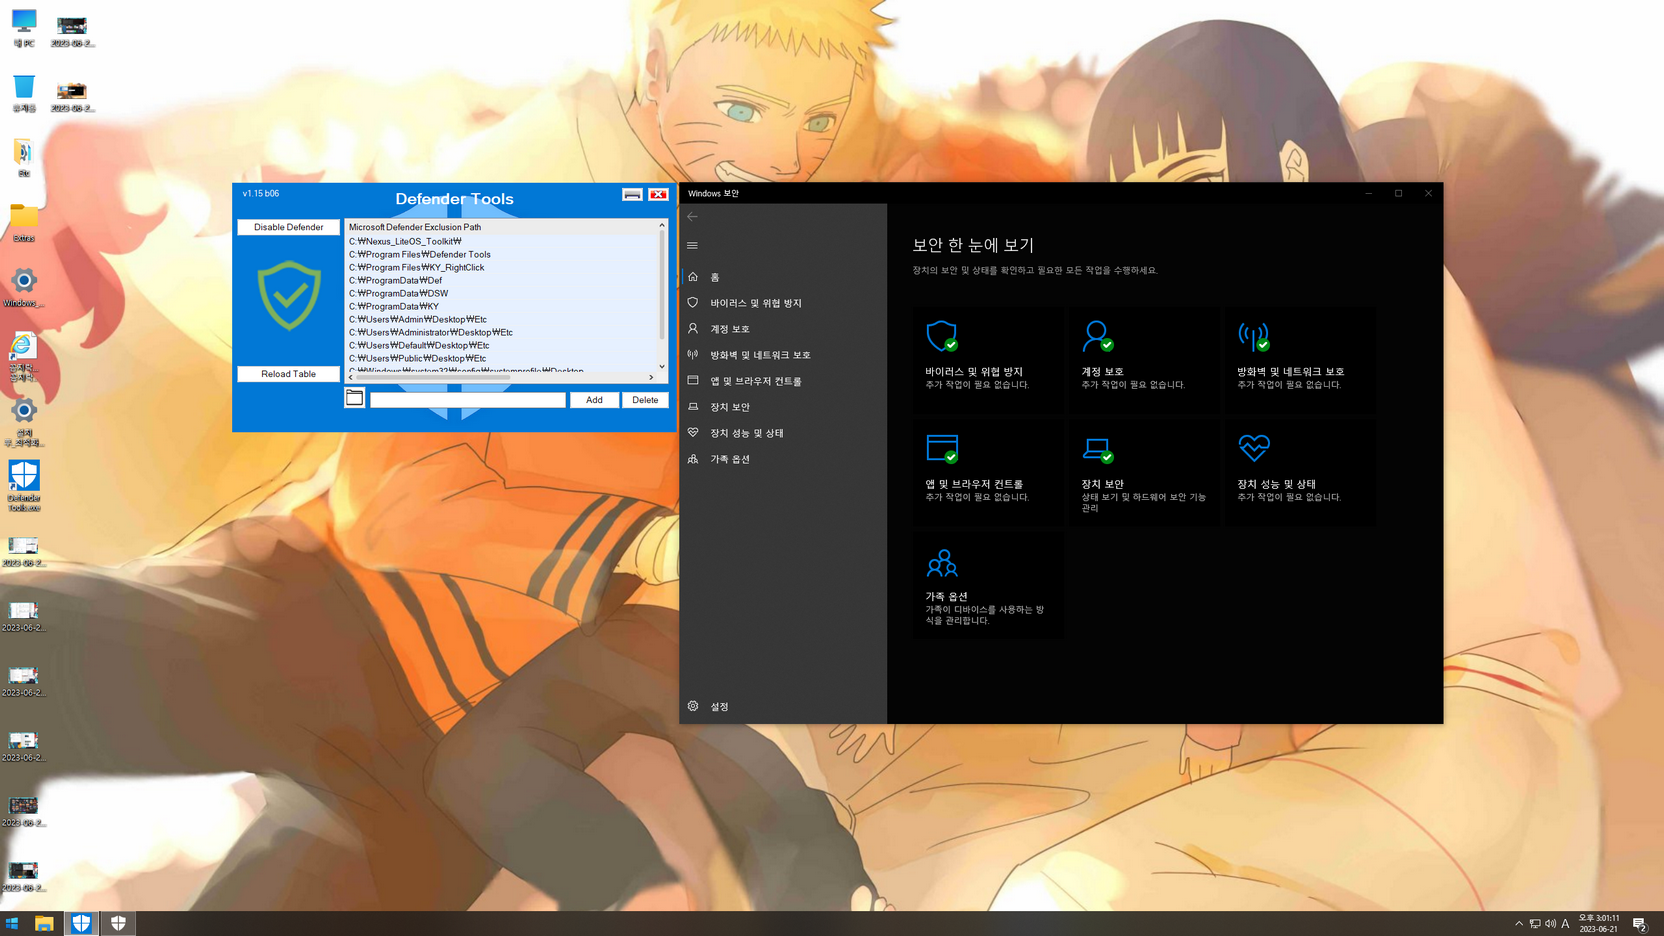Show hidden system tray icons
The image size is (1664, 936).
[1519, 924]
